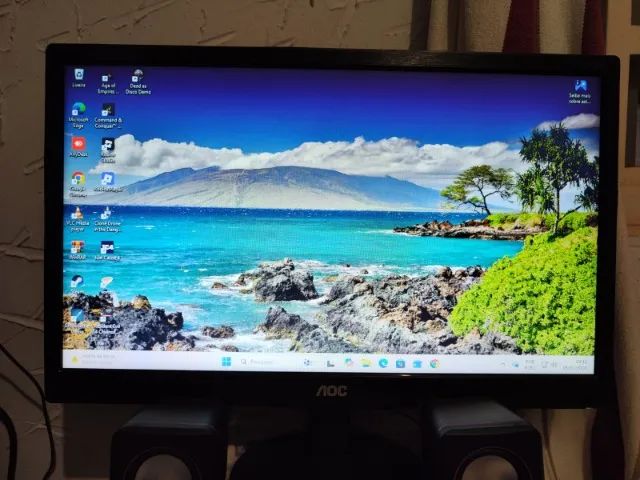640x480 pixels.
Task: Open the feather-shaped desktop shortcut beside Steam
Action: pyautogui.click(x=107, y=282)
